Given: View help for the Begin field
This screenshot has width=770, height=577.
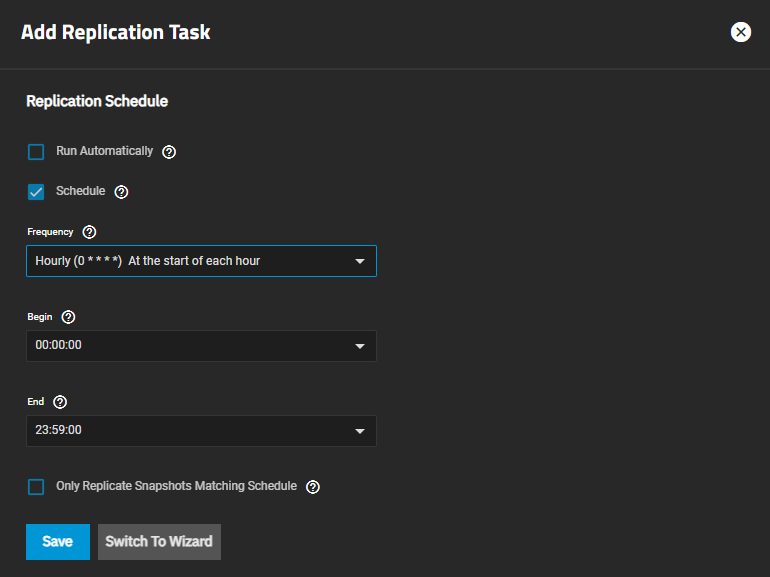Looking at the screenshot, I should pyautogui.click(x=68, y=317).
